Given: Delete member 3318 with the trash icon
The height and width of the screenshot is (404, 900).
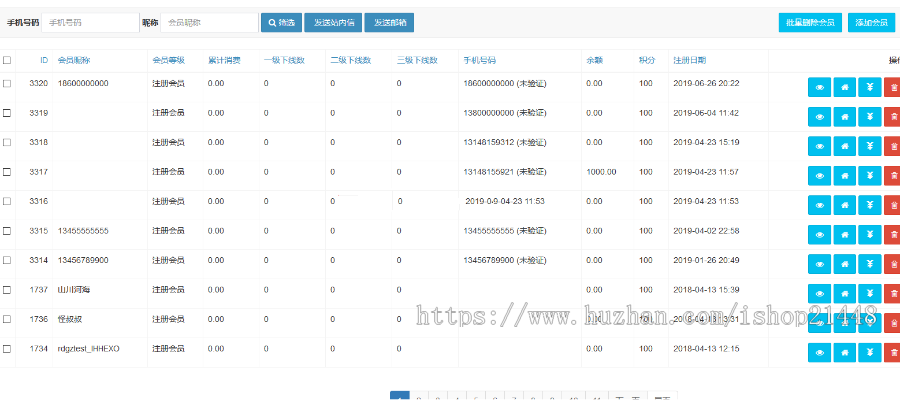Looking at the screenshot, I should (x=892, y=146).
